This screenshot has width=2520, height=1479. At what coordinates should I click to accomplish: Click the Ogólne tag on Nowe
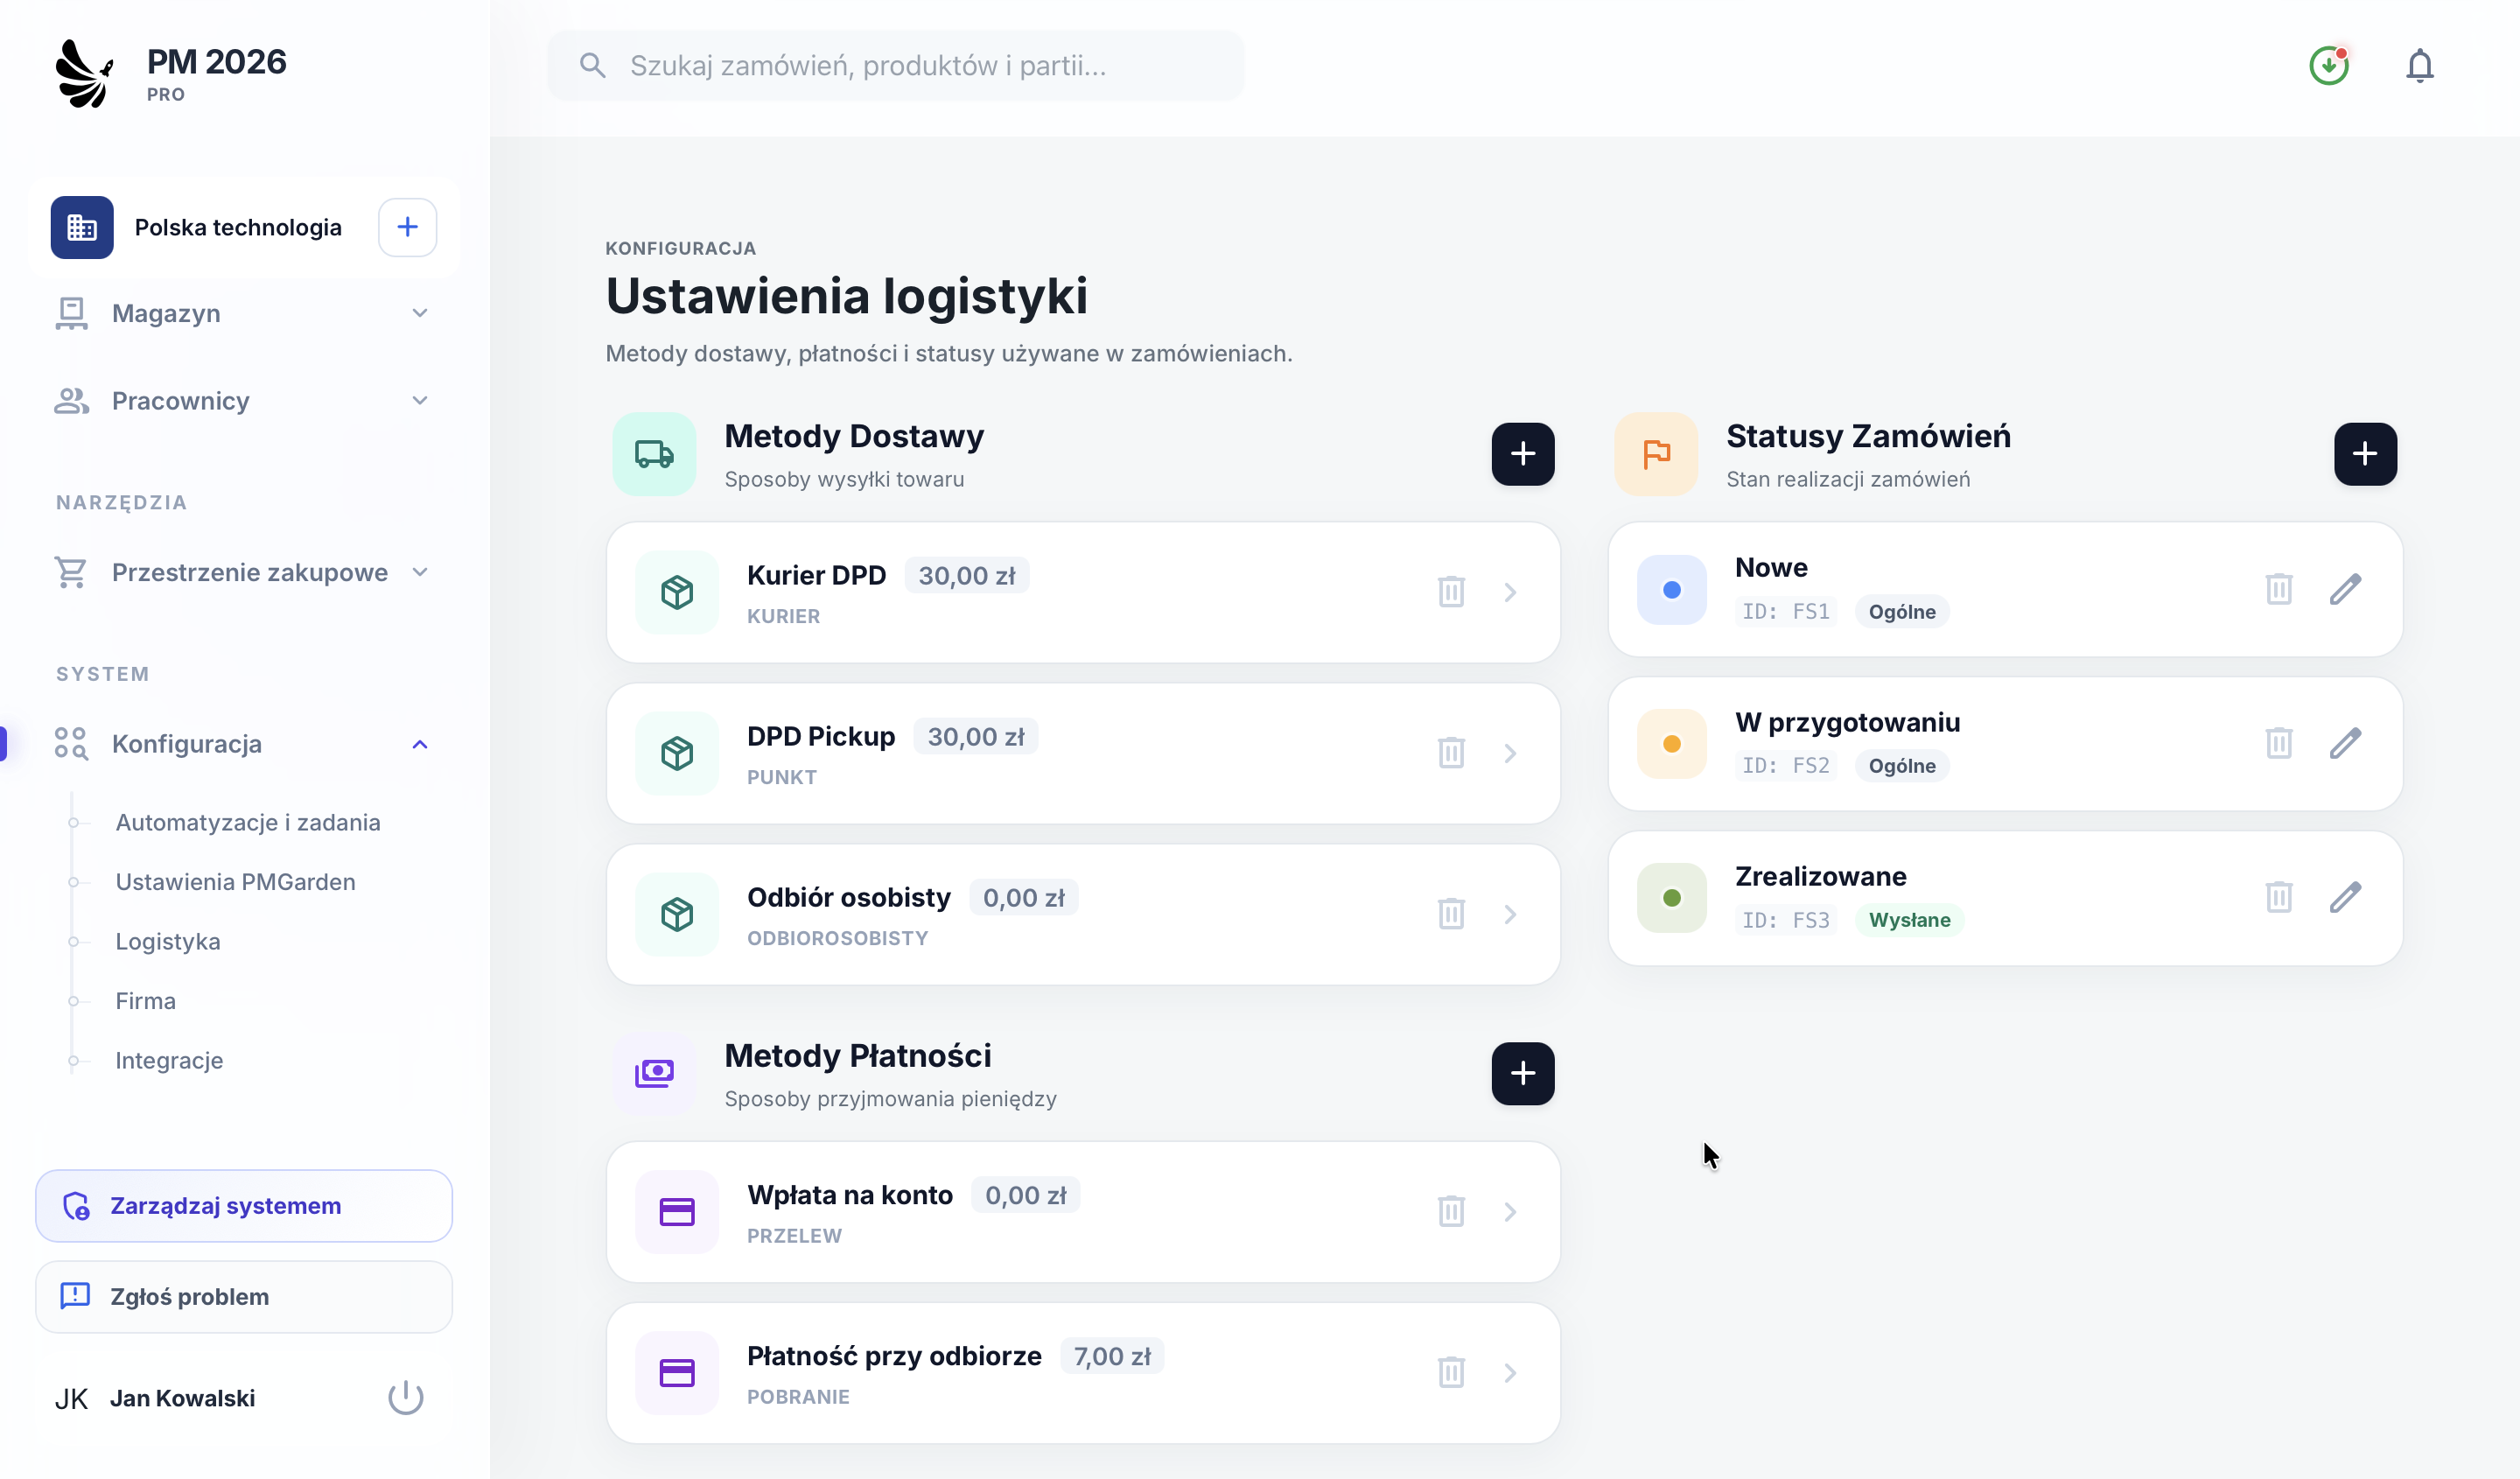(1902, 612)
